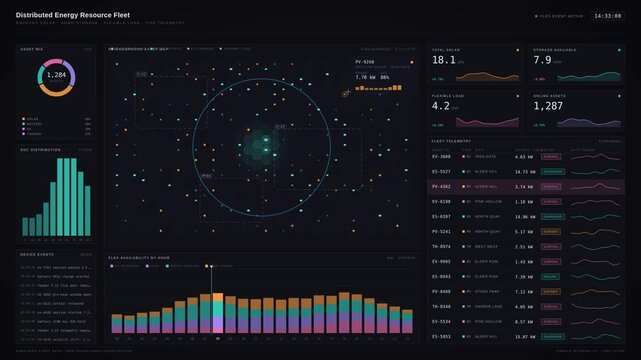The height and width of the screenshot is (360, 641).
Task: Select the ES-5953 telemetry row ID
Action: [441, 337]
